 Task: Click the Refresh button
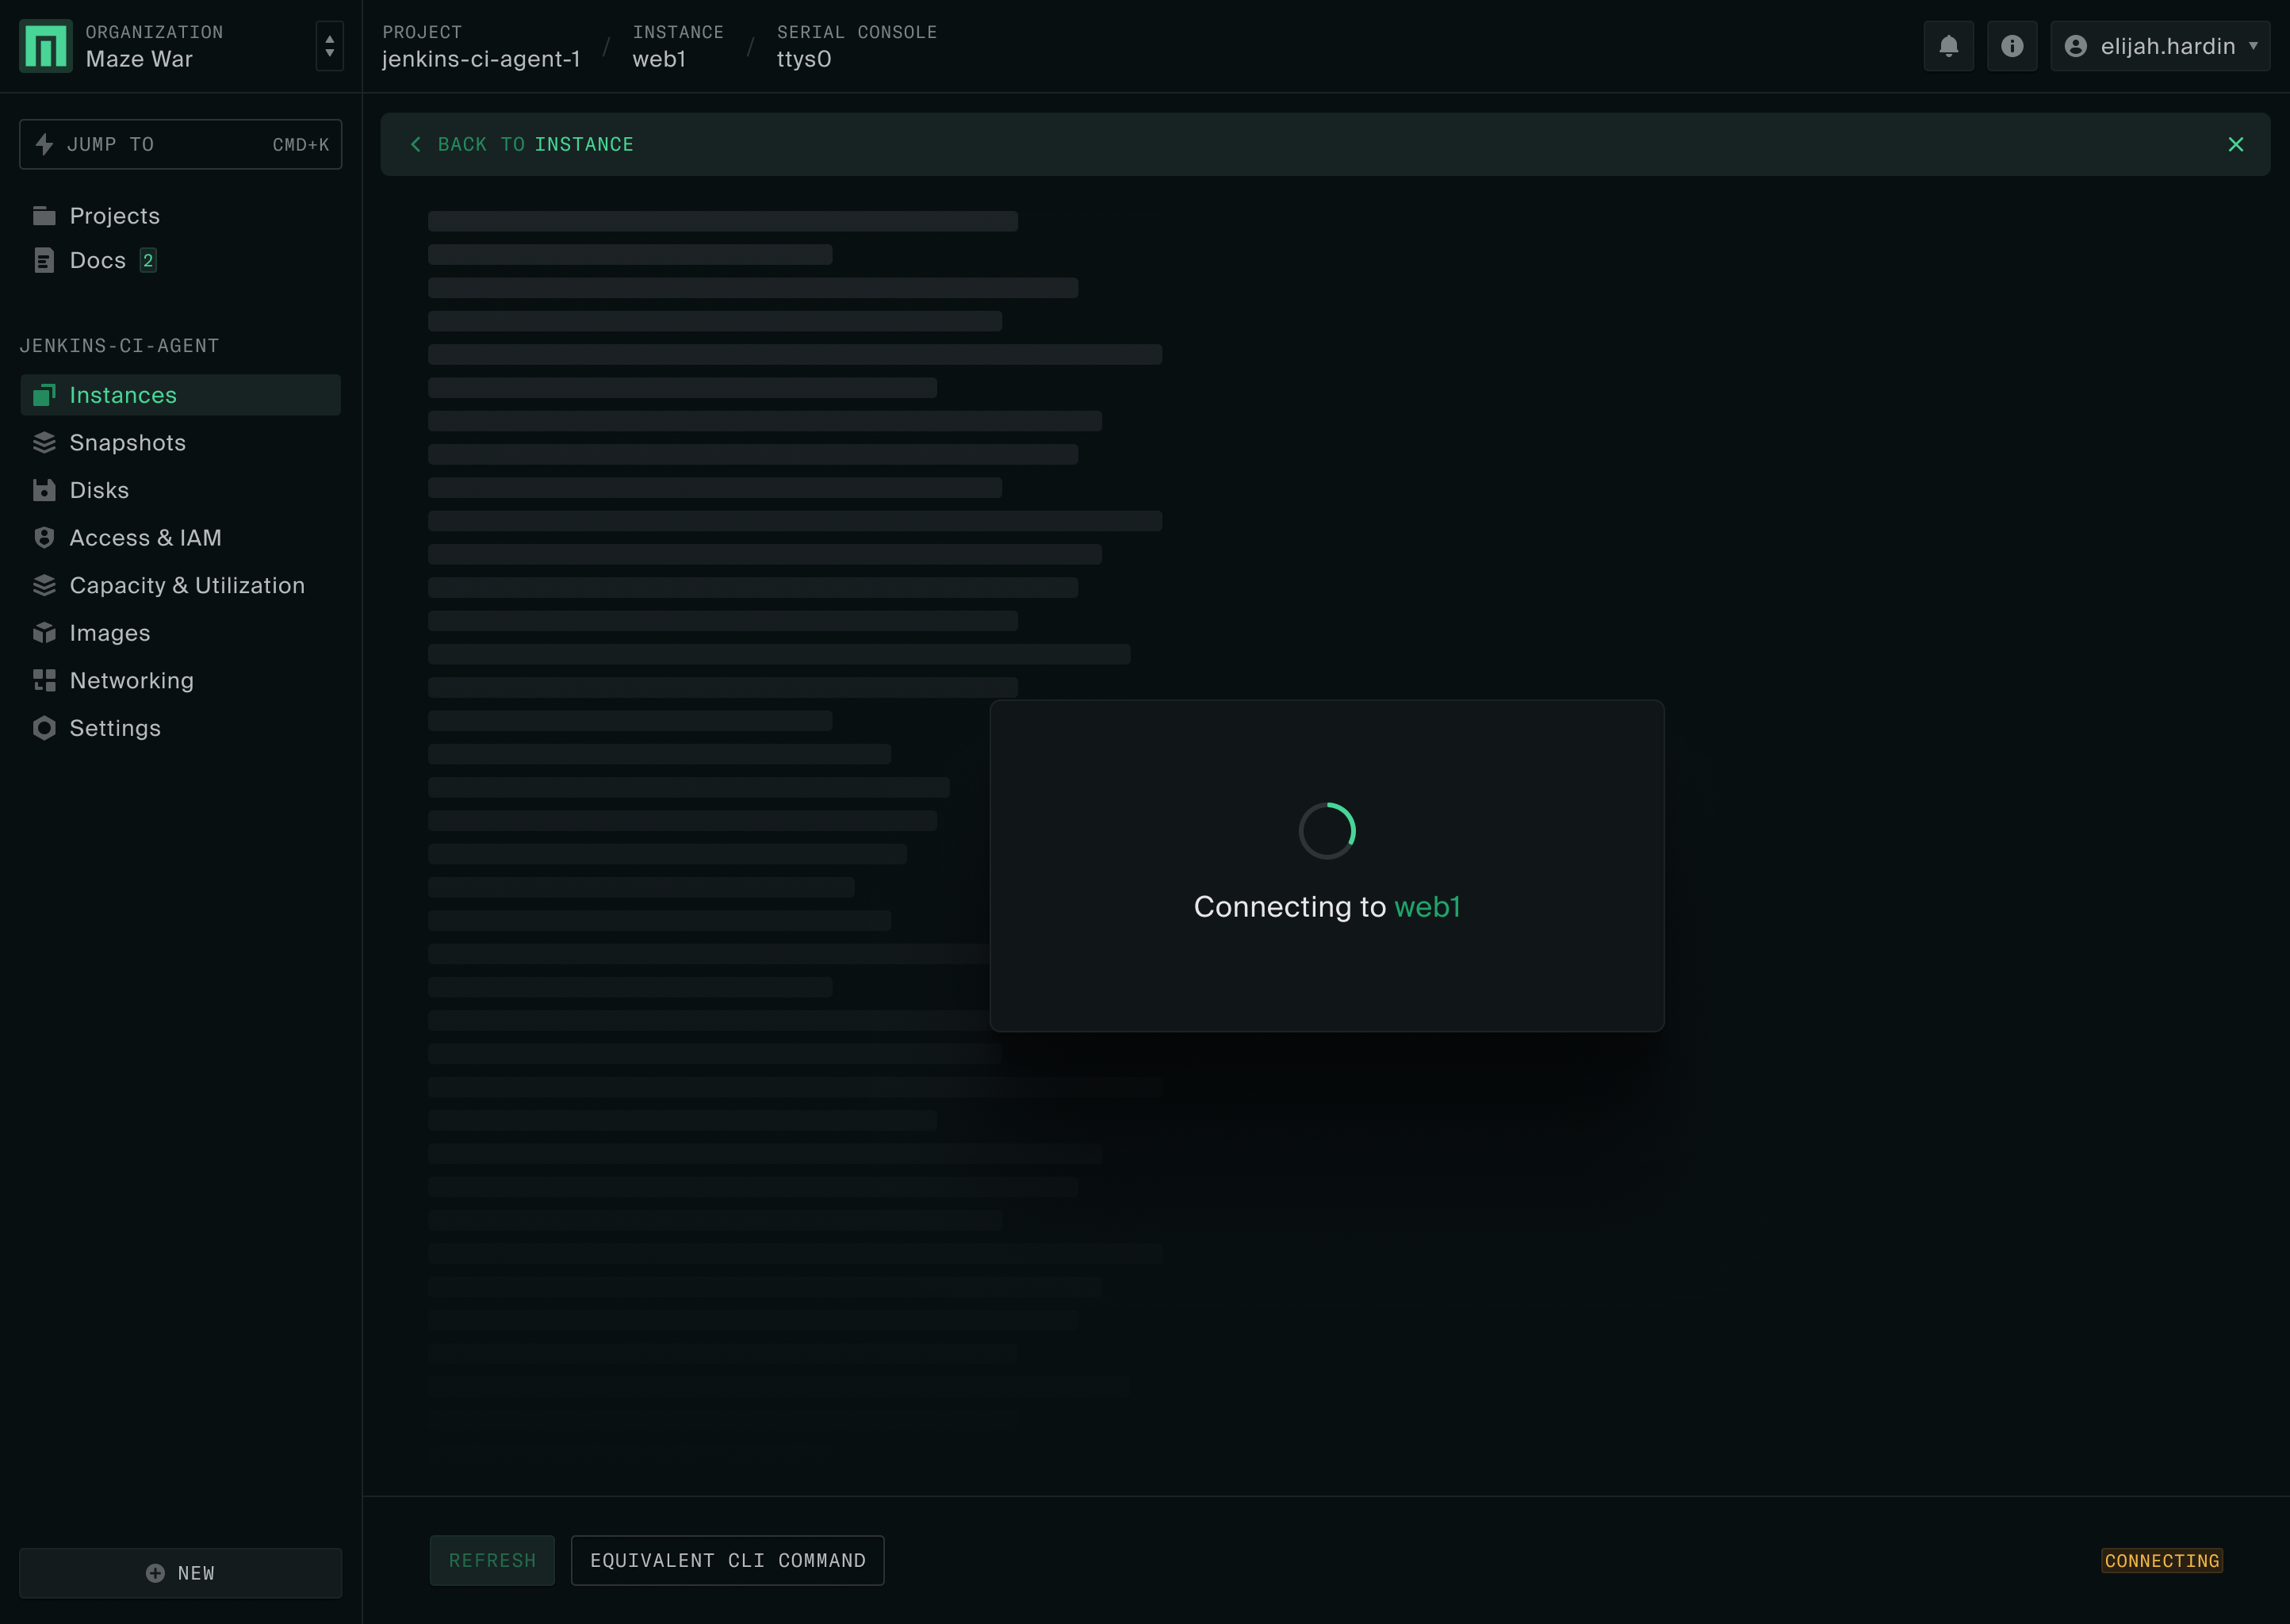[x=492, y=1560]
